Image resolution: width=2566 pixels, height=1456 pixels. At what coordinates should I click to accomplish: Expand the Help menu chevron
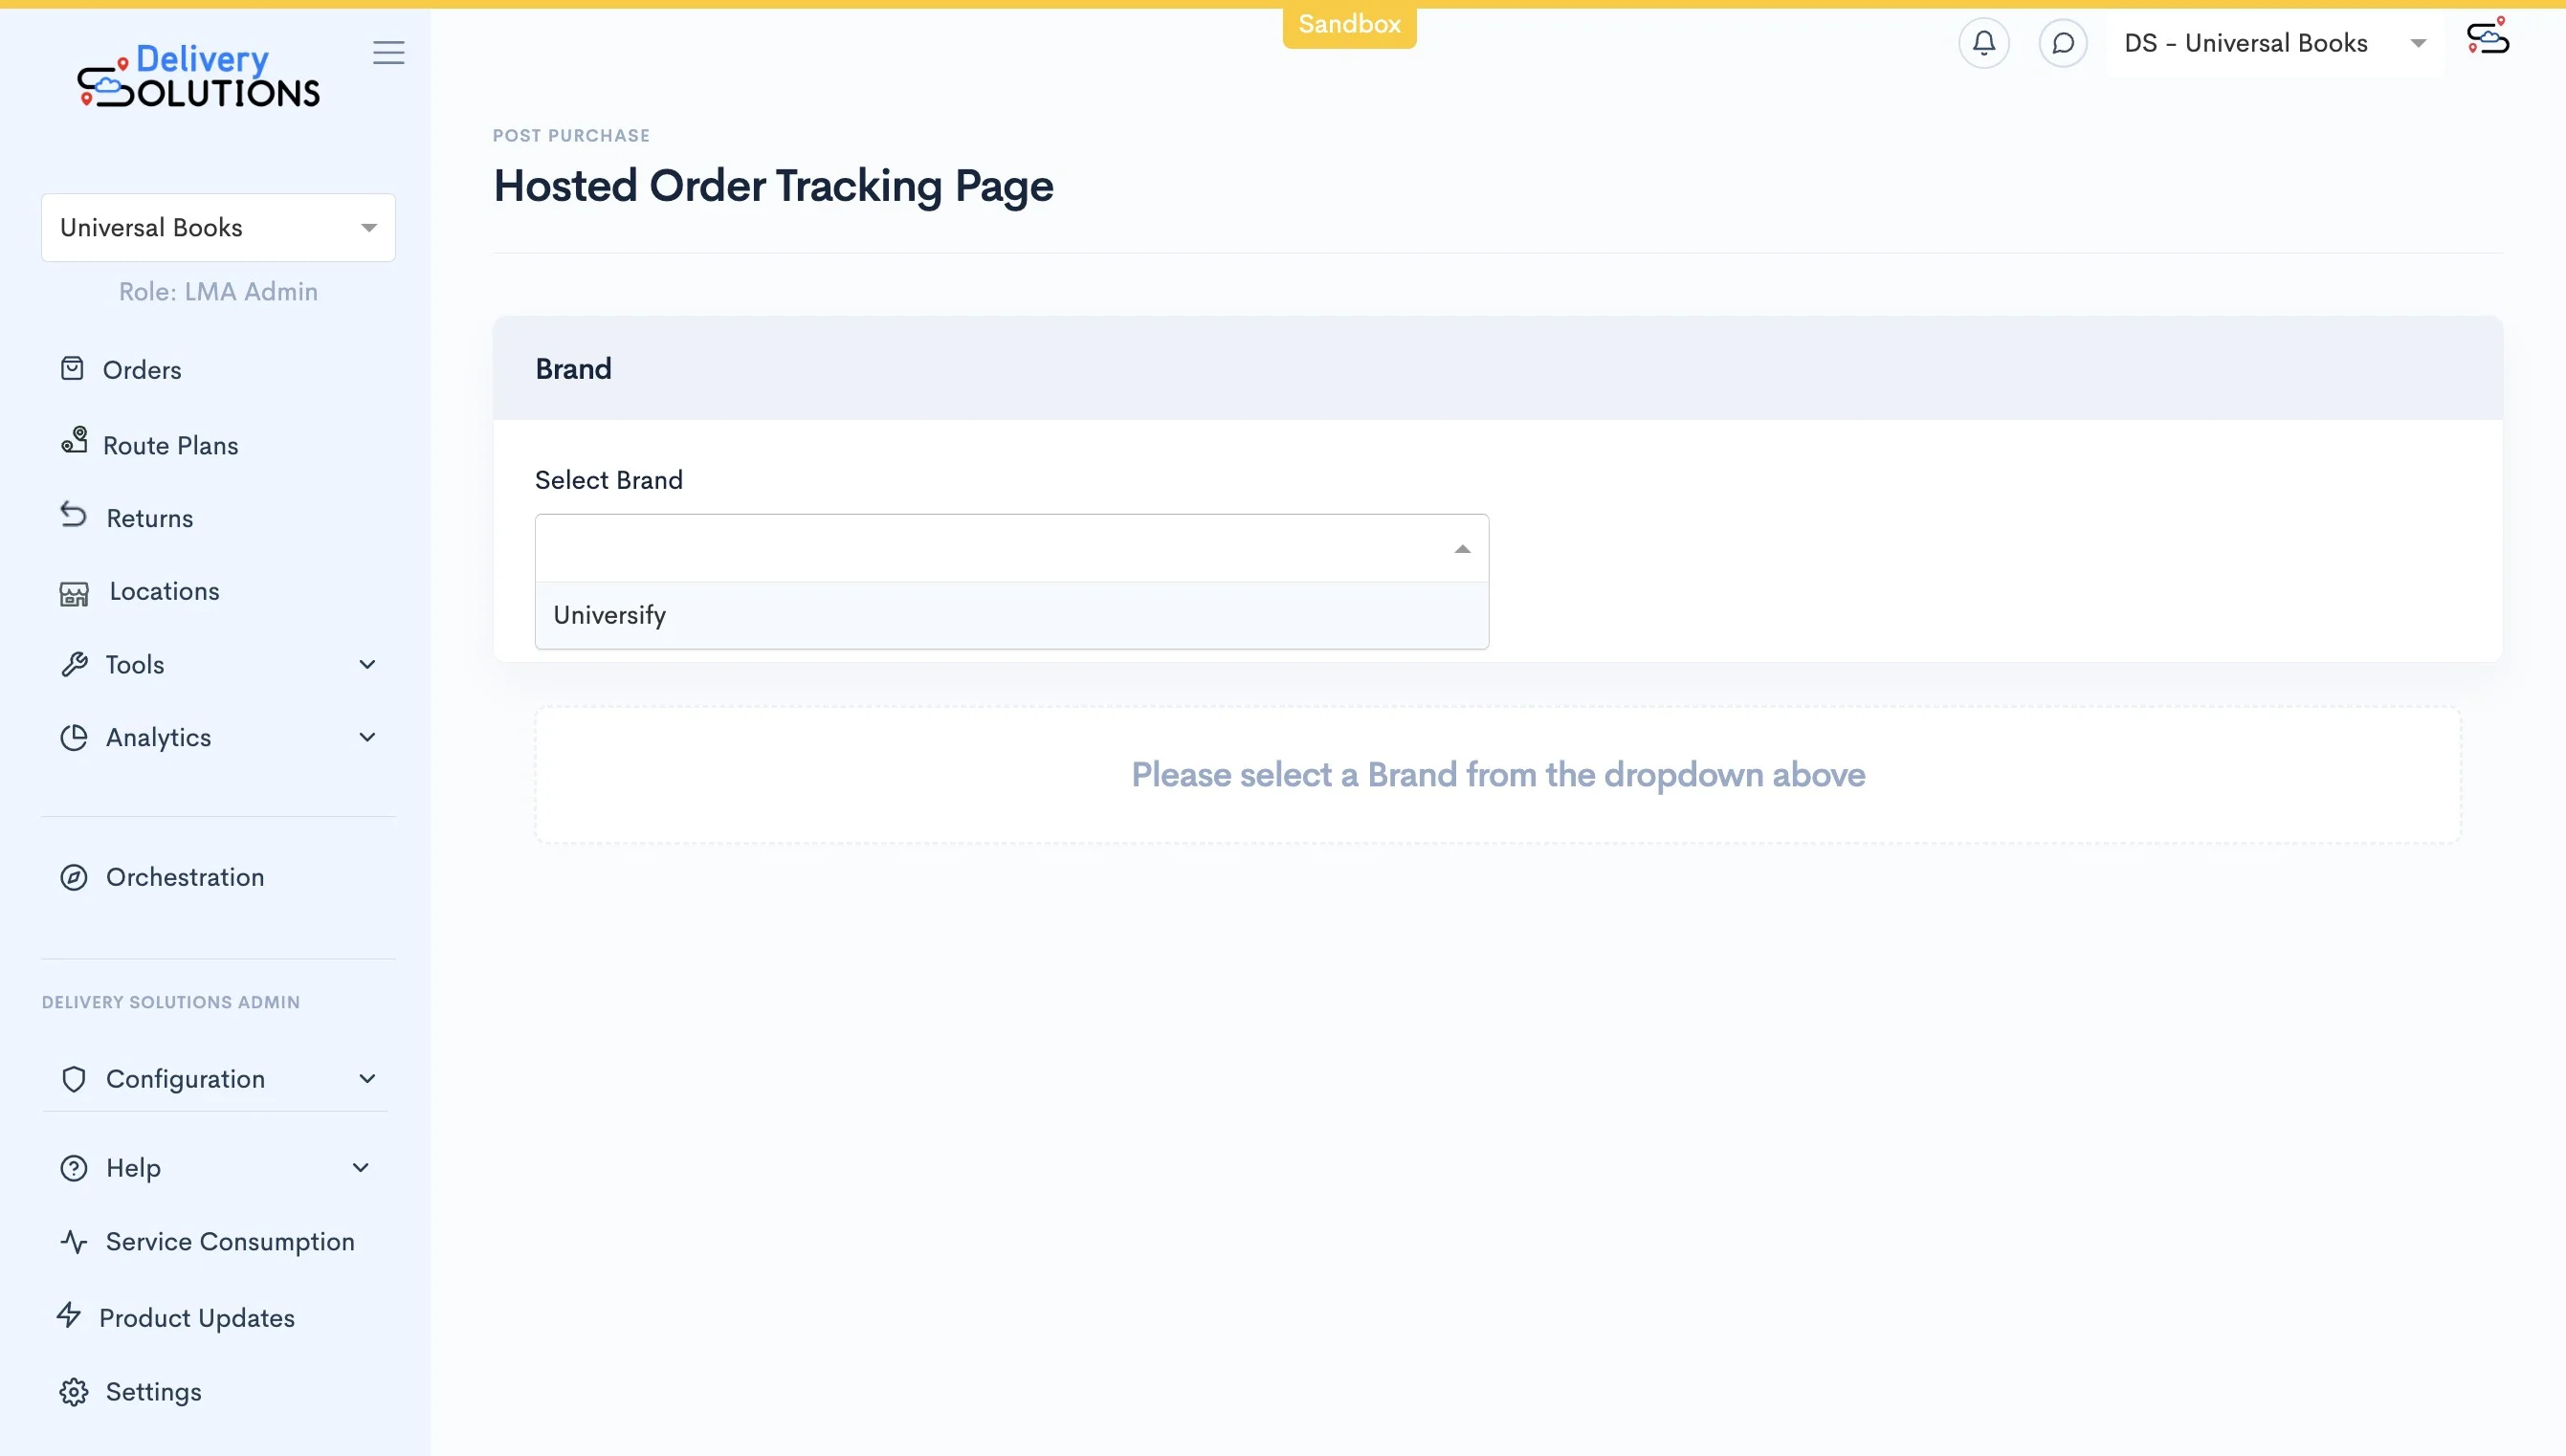tap(361, 1168)
